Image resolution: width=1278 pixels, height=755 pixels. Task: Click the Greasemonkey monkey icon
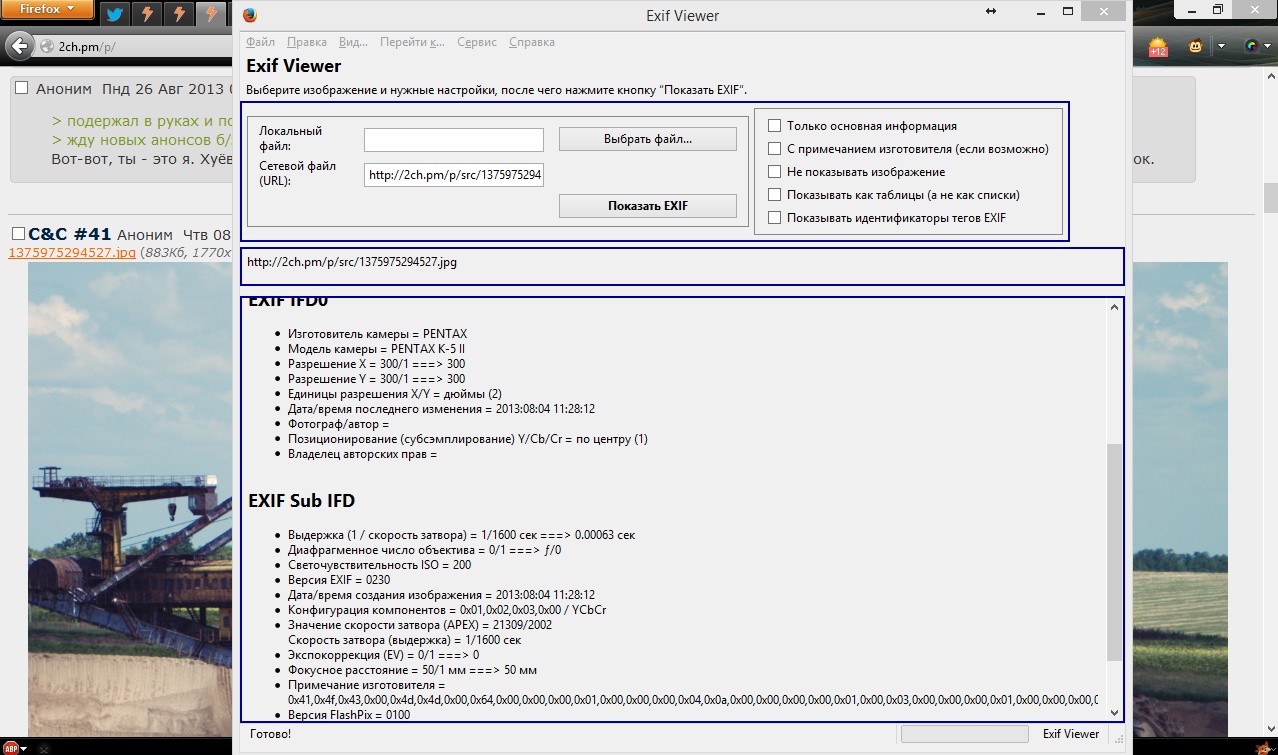1196,46
